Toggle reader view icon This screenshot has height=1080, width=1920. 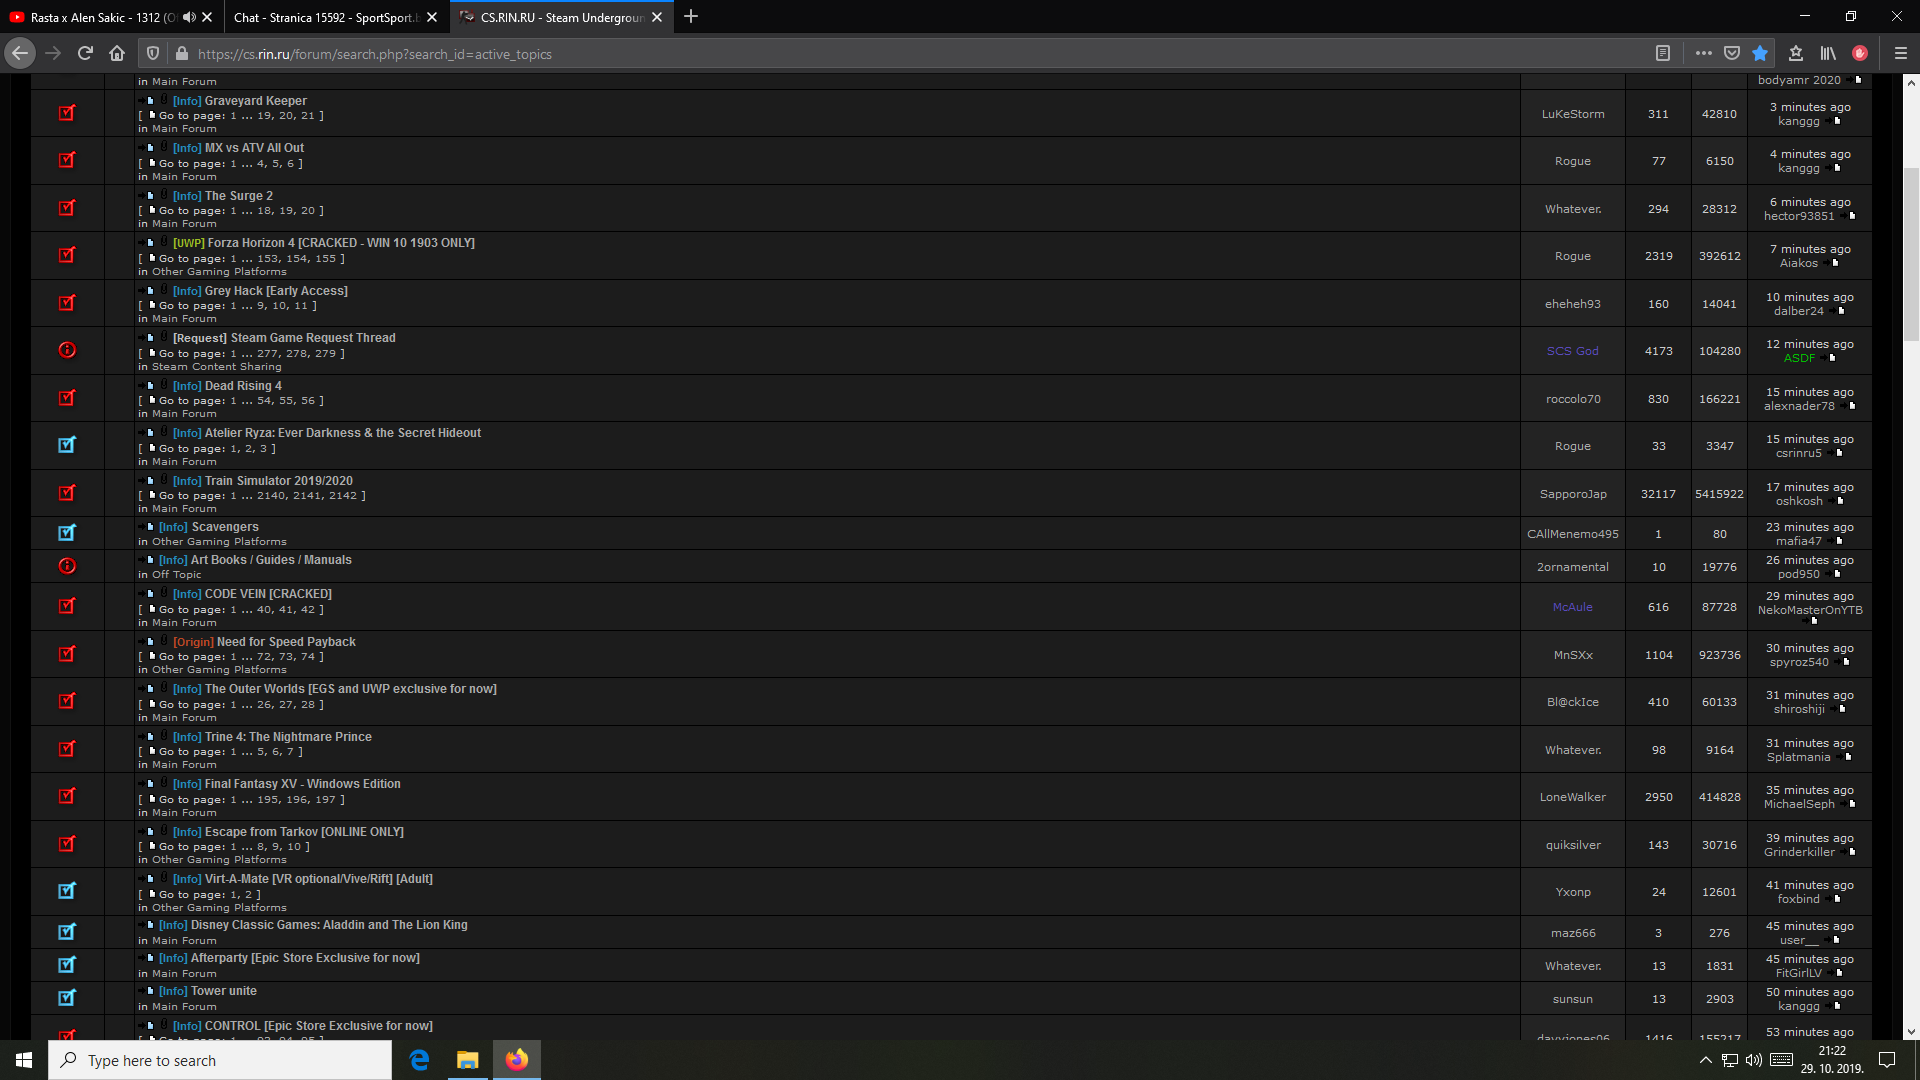pos(1662,54)
